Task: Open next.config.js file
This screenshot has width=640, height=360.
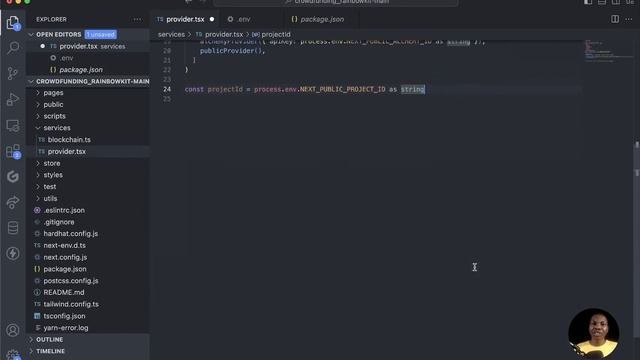Action: tap(65, 257)
